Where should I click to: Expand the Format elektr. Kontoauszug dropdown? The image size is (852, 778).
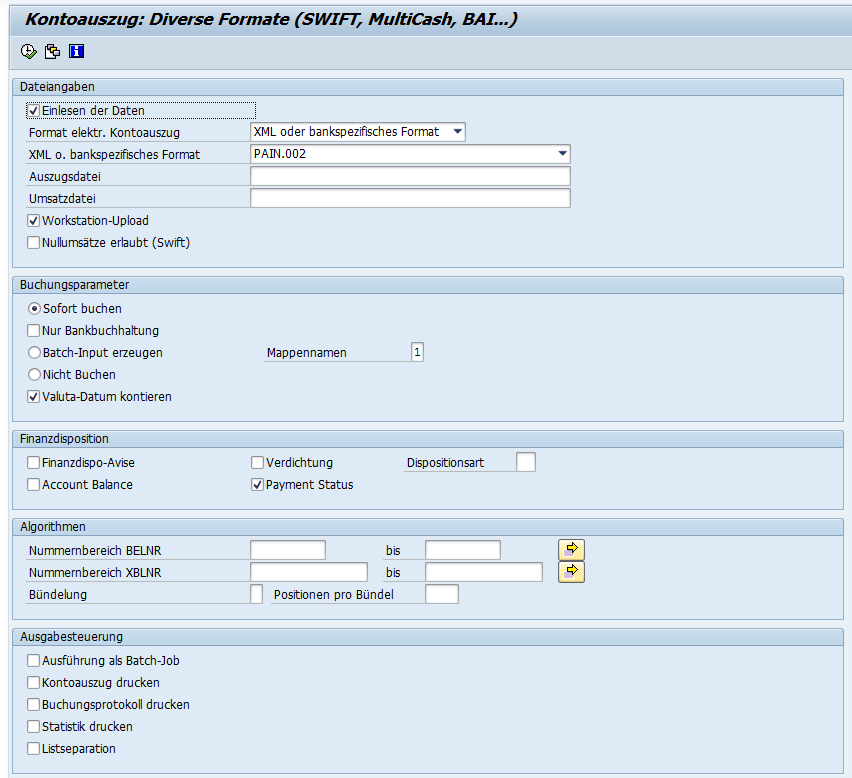(457, 132)
